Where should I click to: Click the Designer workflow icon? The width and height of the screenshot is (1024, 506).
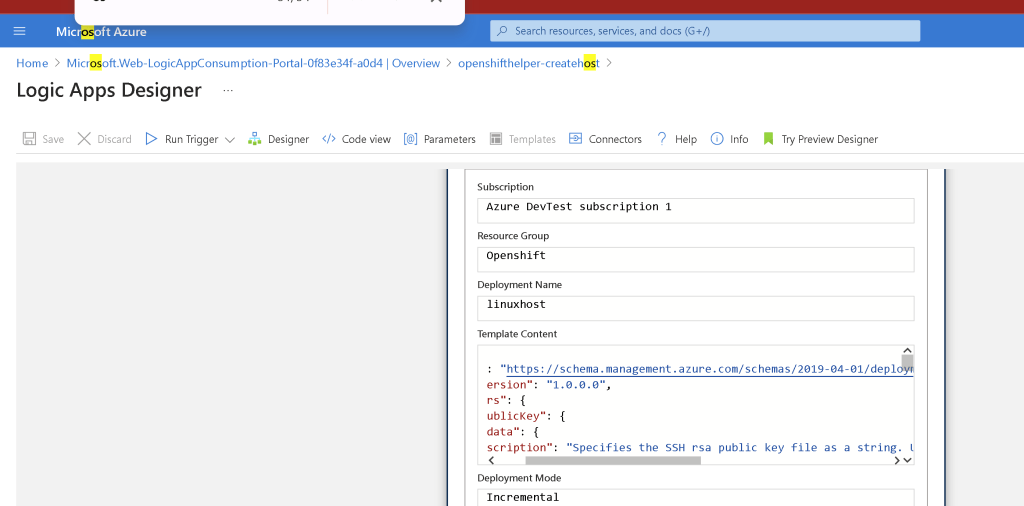point(255,138)
